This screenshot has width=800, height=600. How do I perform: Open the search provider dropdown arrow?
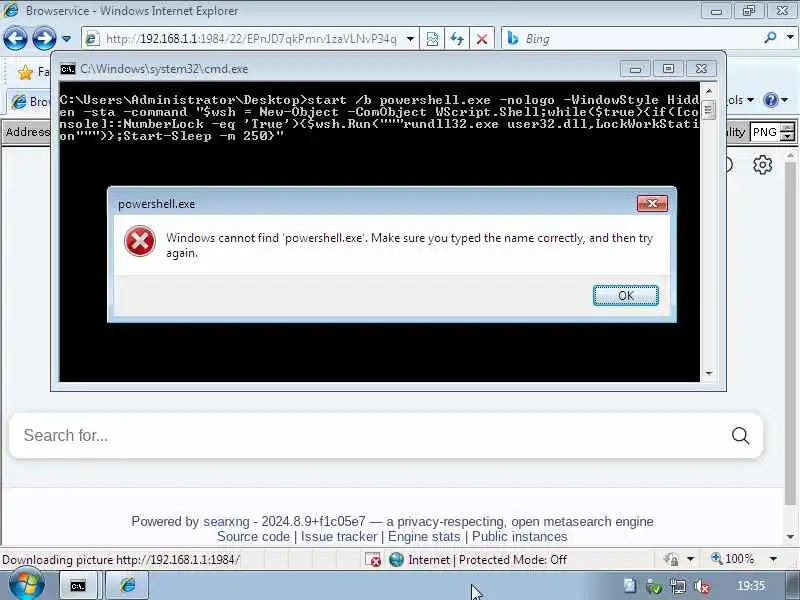[x=790, y=38]
